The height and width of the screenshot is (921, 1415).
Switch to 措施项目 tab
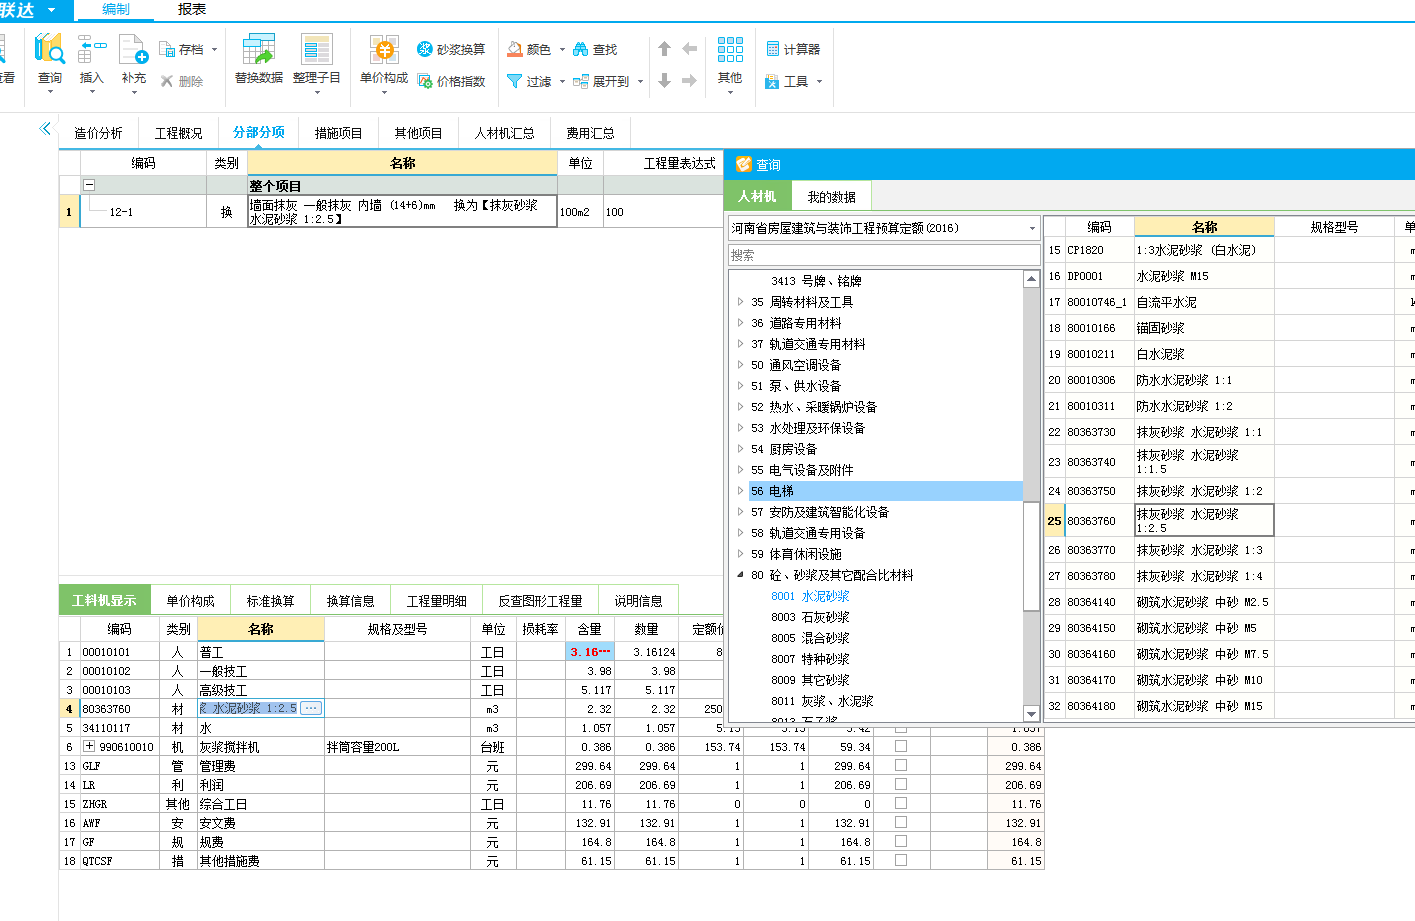338,133
